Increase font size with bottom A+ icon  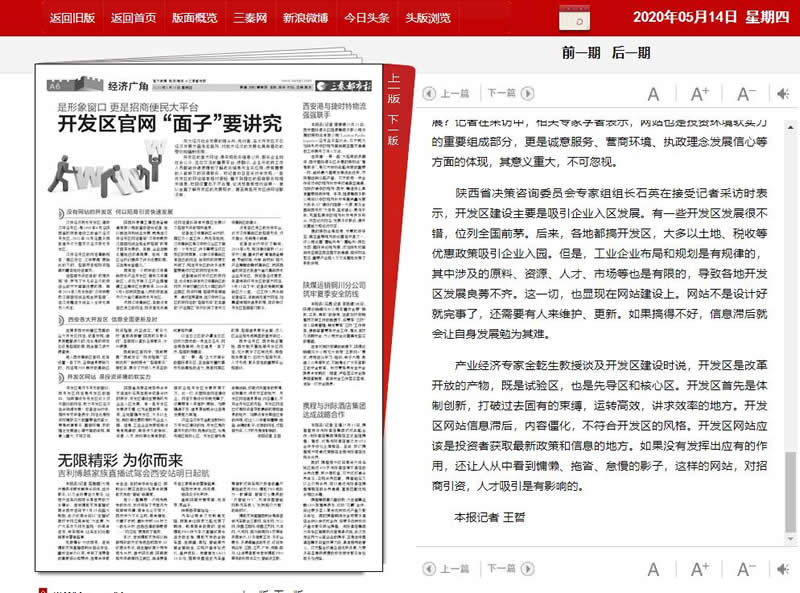(699, 568)
